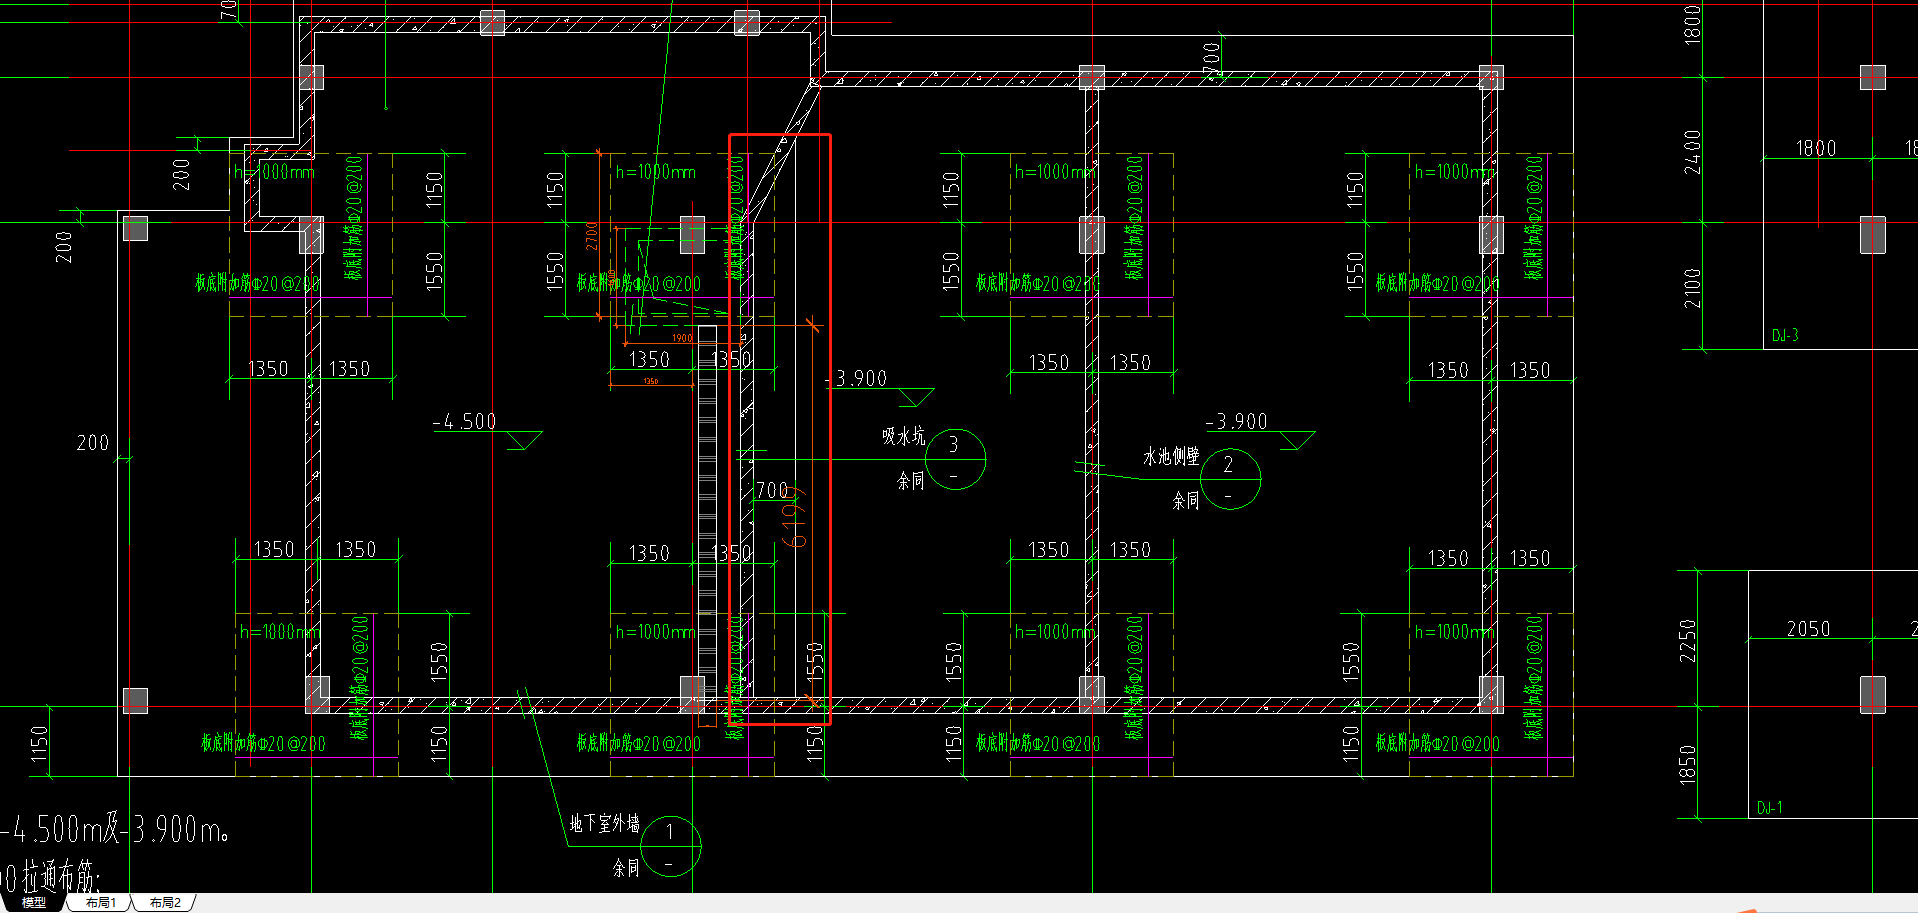Select the orange 1900 dimension text

682,338
